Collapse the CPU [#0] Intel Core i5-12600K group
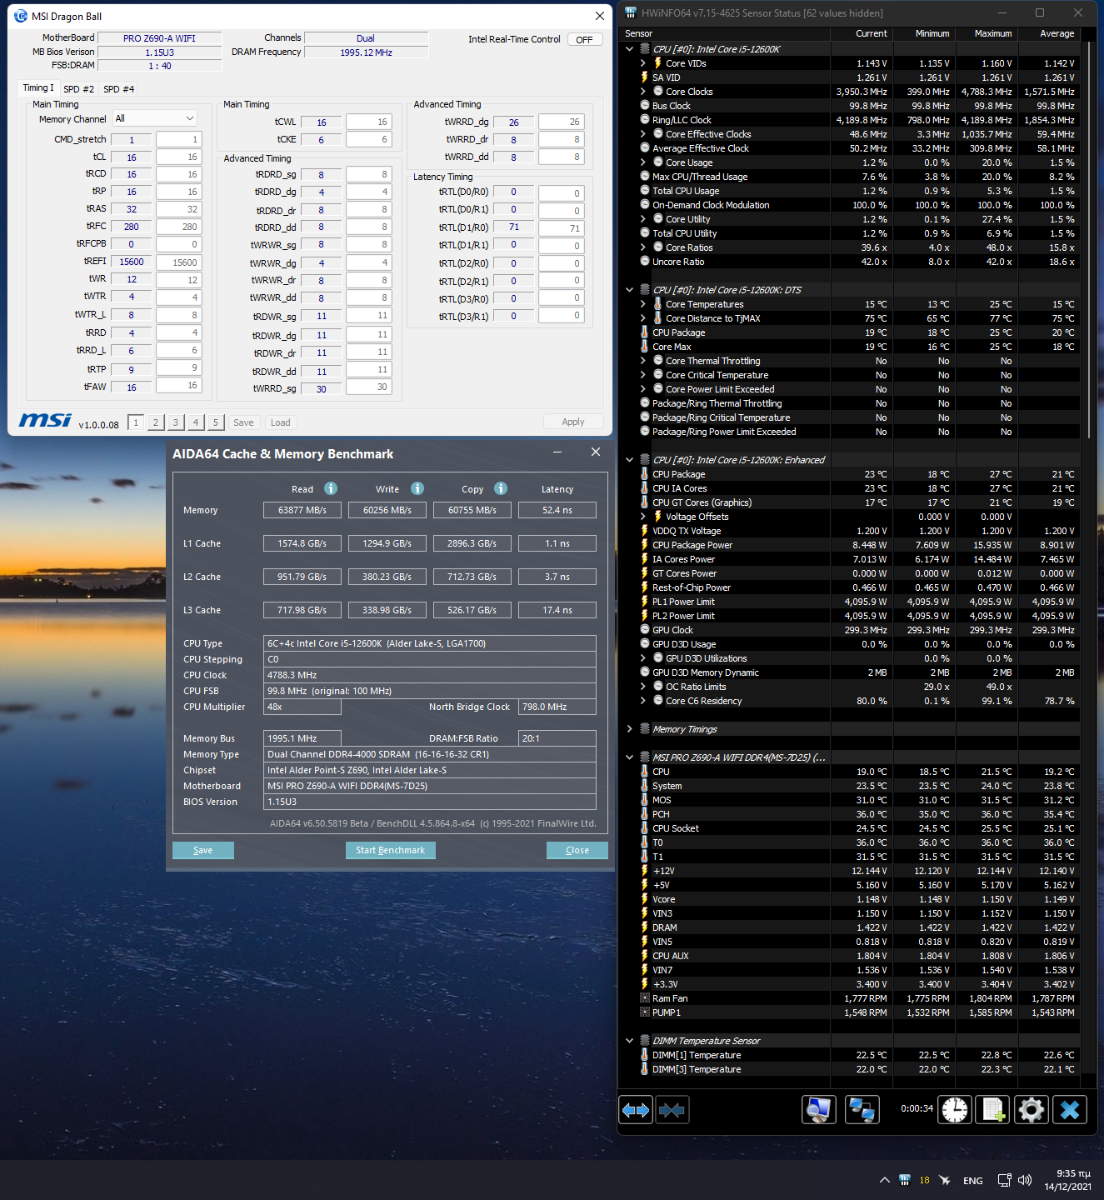The width and height of the screenshot is (1104, 1200). (629, 49)
